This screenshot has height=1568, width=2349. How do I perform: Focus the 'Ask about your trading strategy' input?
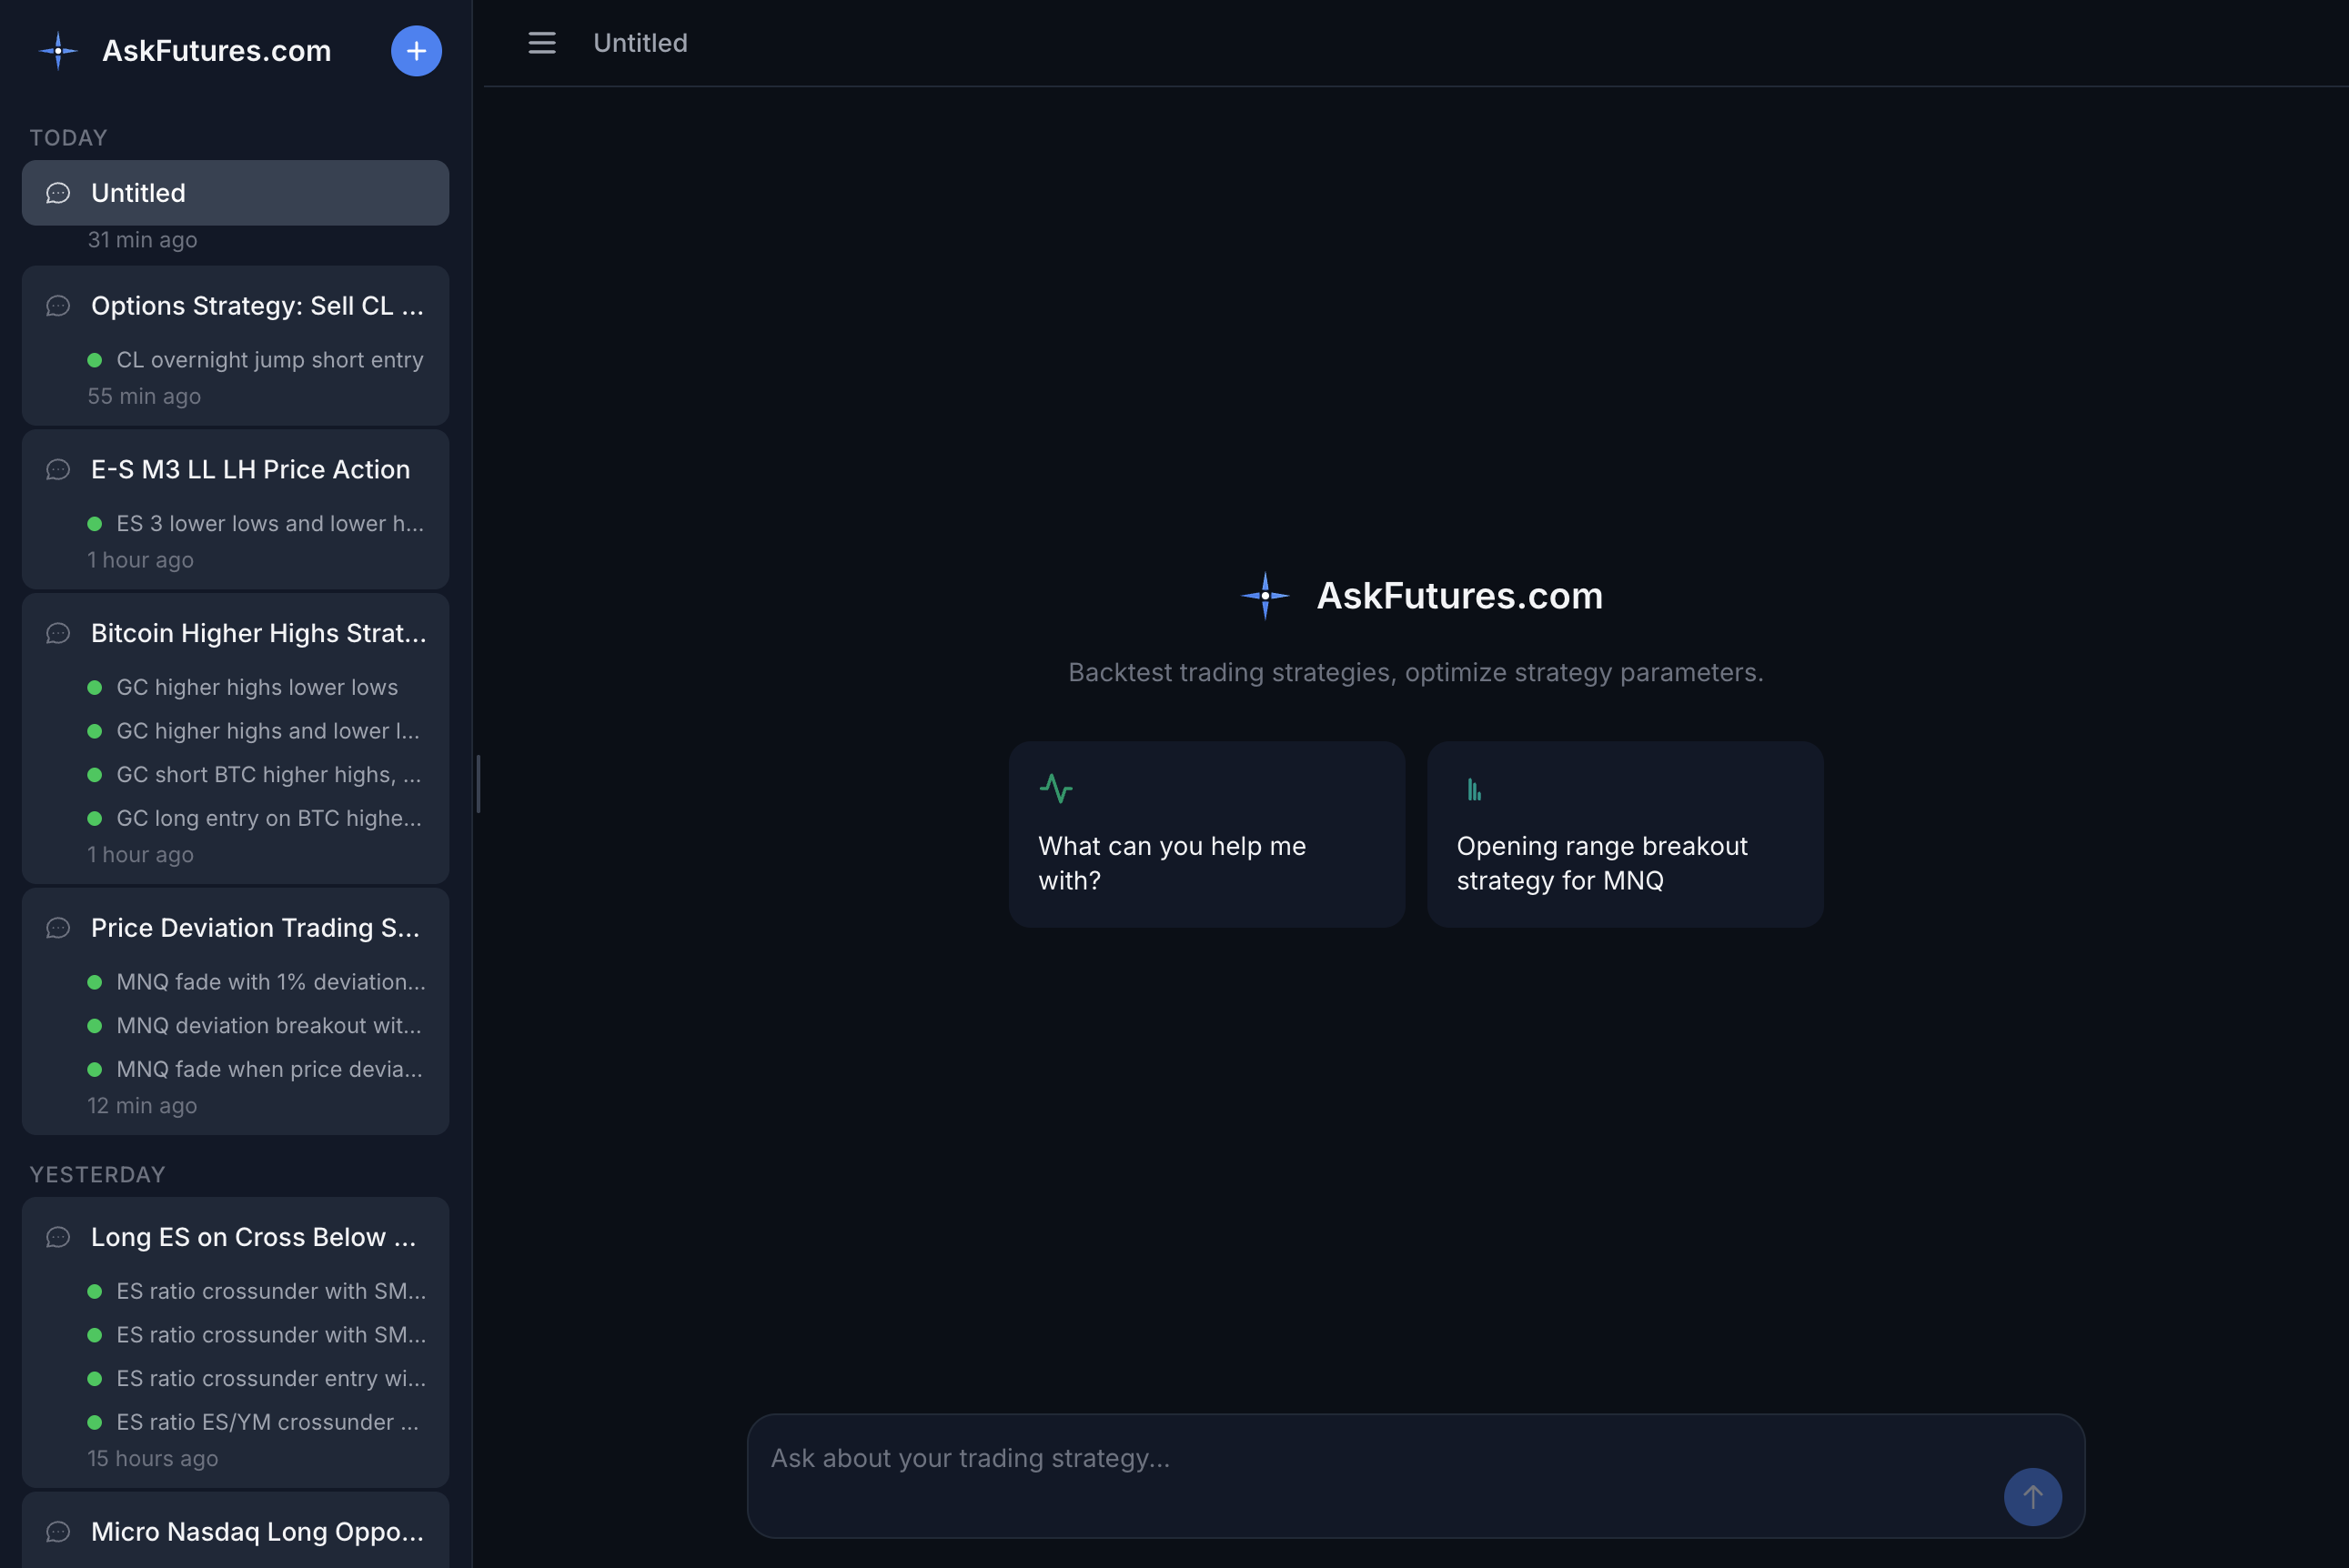point(1415,1475)
